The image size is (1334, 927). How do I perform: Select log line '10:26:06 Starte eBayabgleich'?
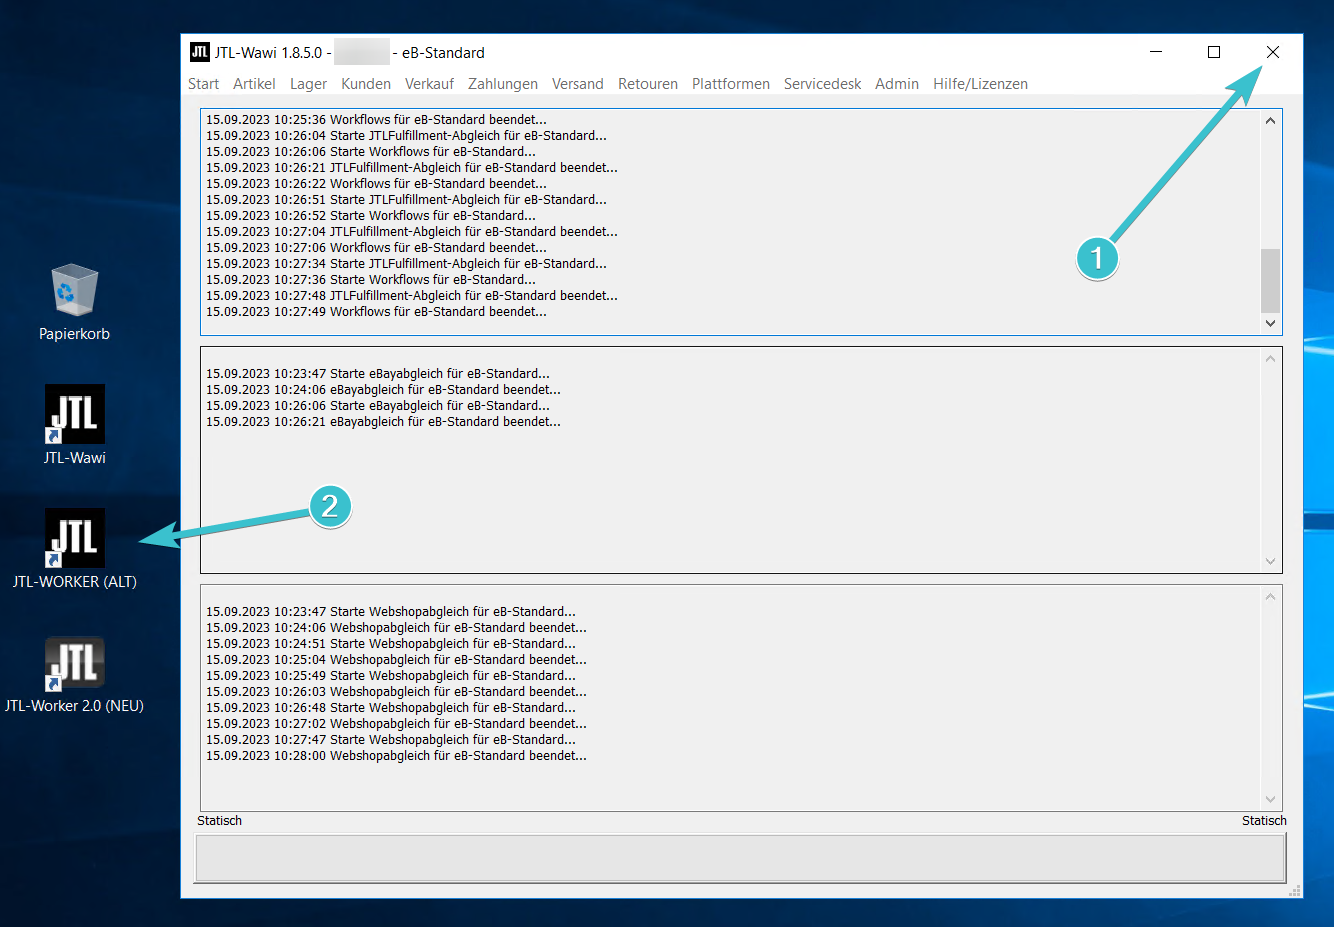click(378, 406)
